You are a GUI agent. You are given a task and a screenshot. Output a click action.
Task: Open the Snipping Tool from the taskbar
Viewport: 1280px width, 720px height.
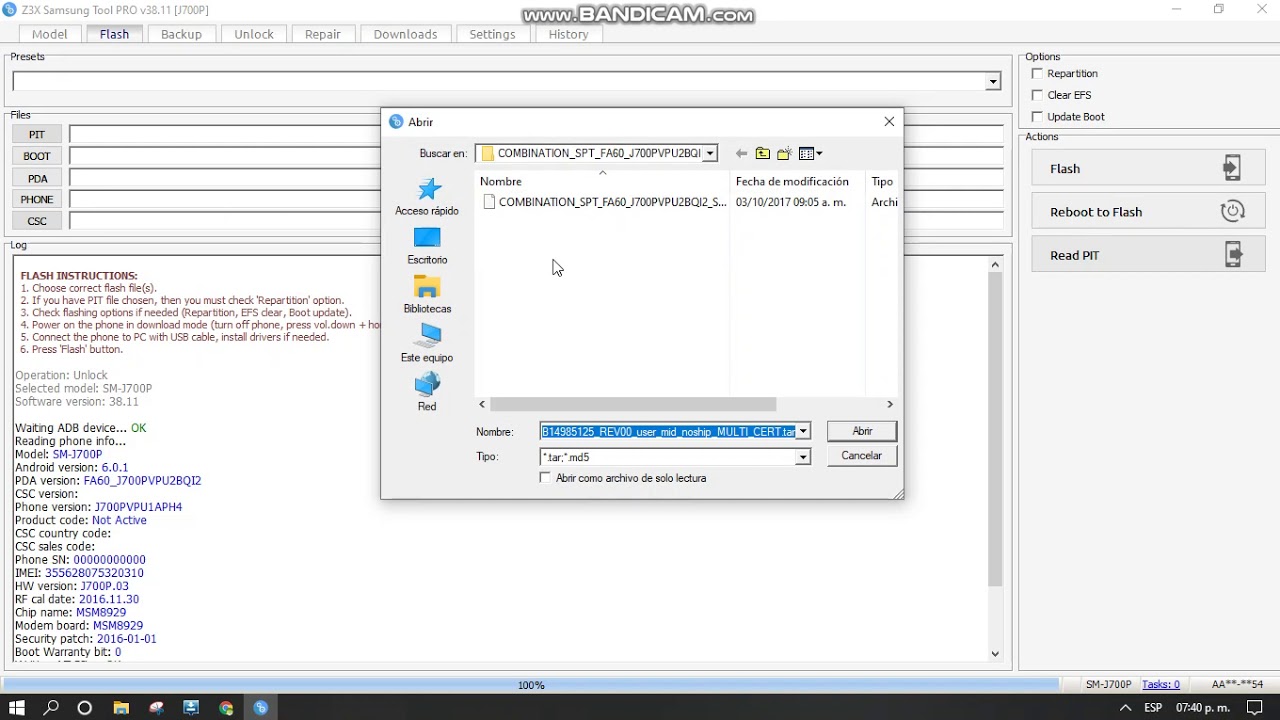tap(156, 708)
